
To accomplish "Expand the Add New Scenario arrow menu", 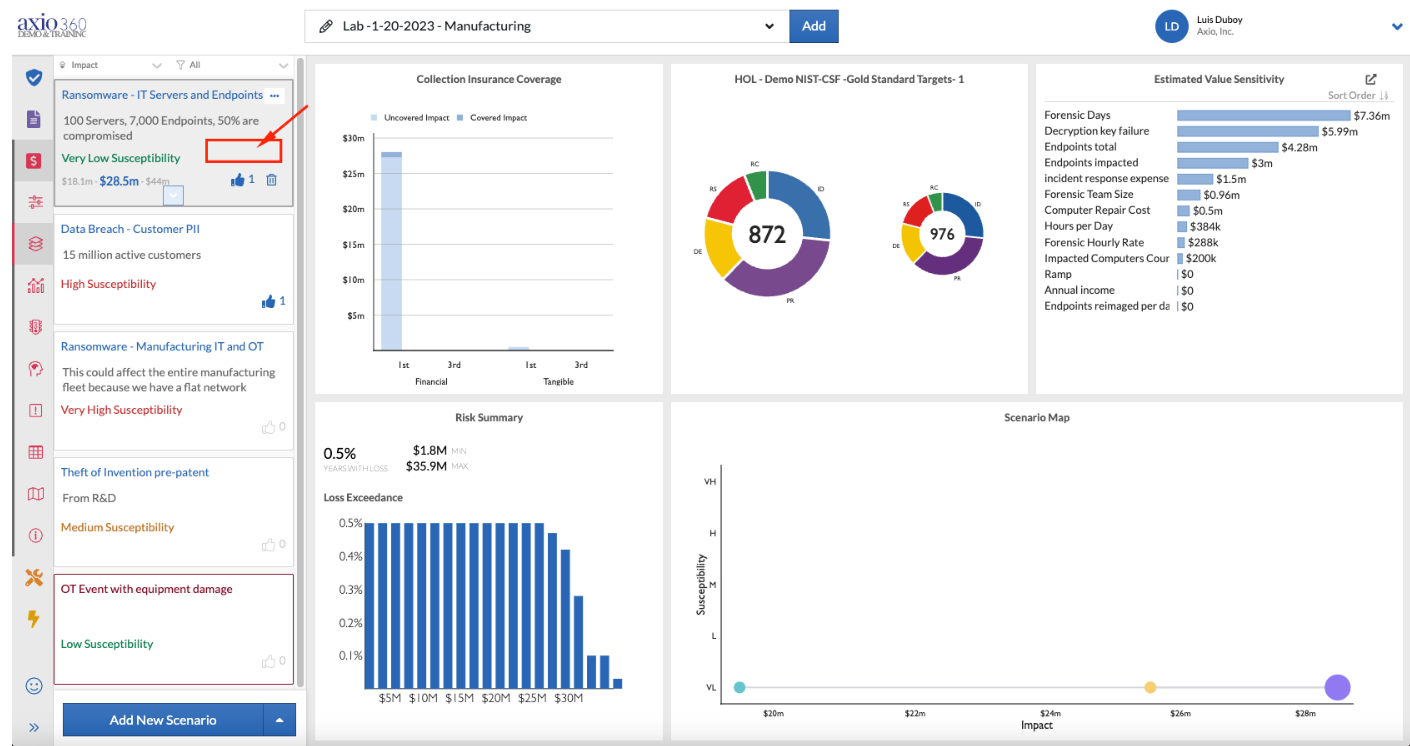I will [x=280, y=720].
